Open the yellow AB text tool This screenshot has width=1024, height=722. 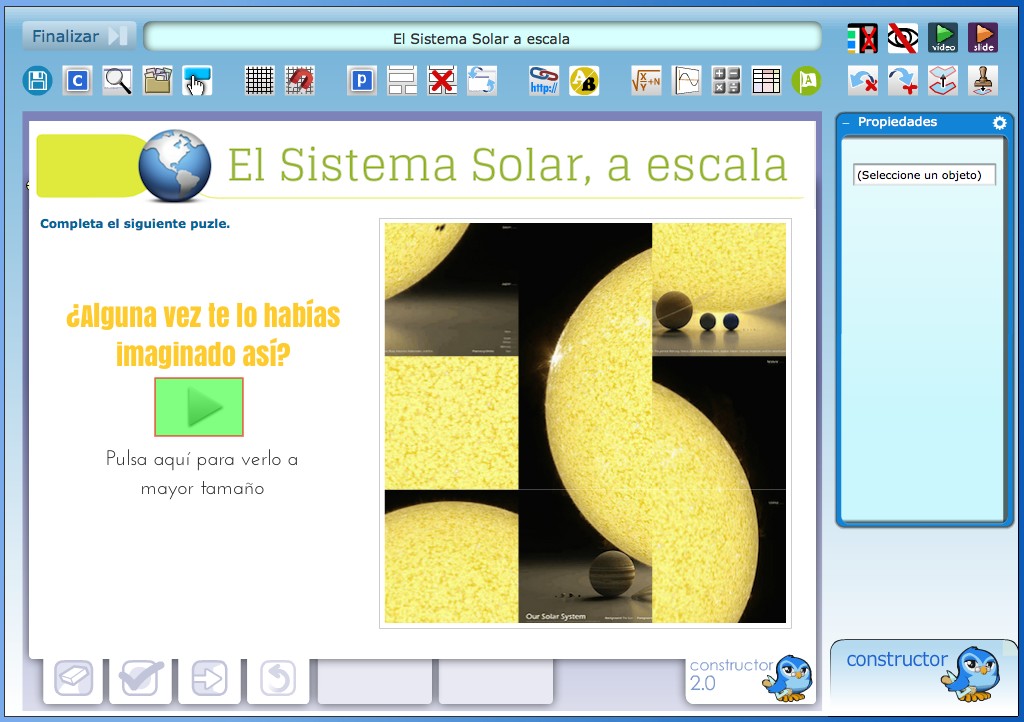click(x=584, y=81)
